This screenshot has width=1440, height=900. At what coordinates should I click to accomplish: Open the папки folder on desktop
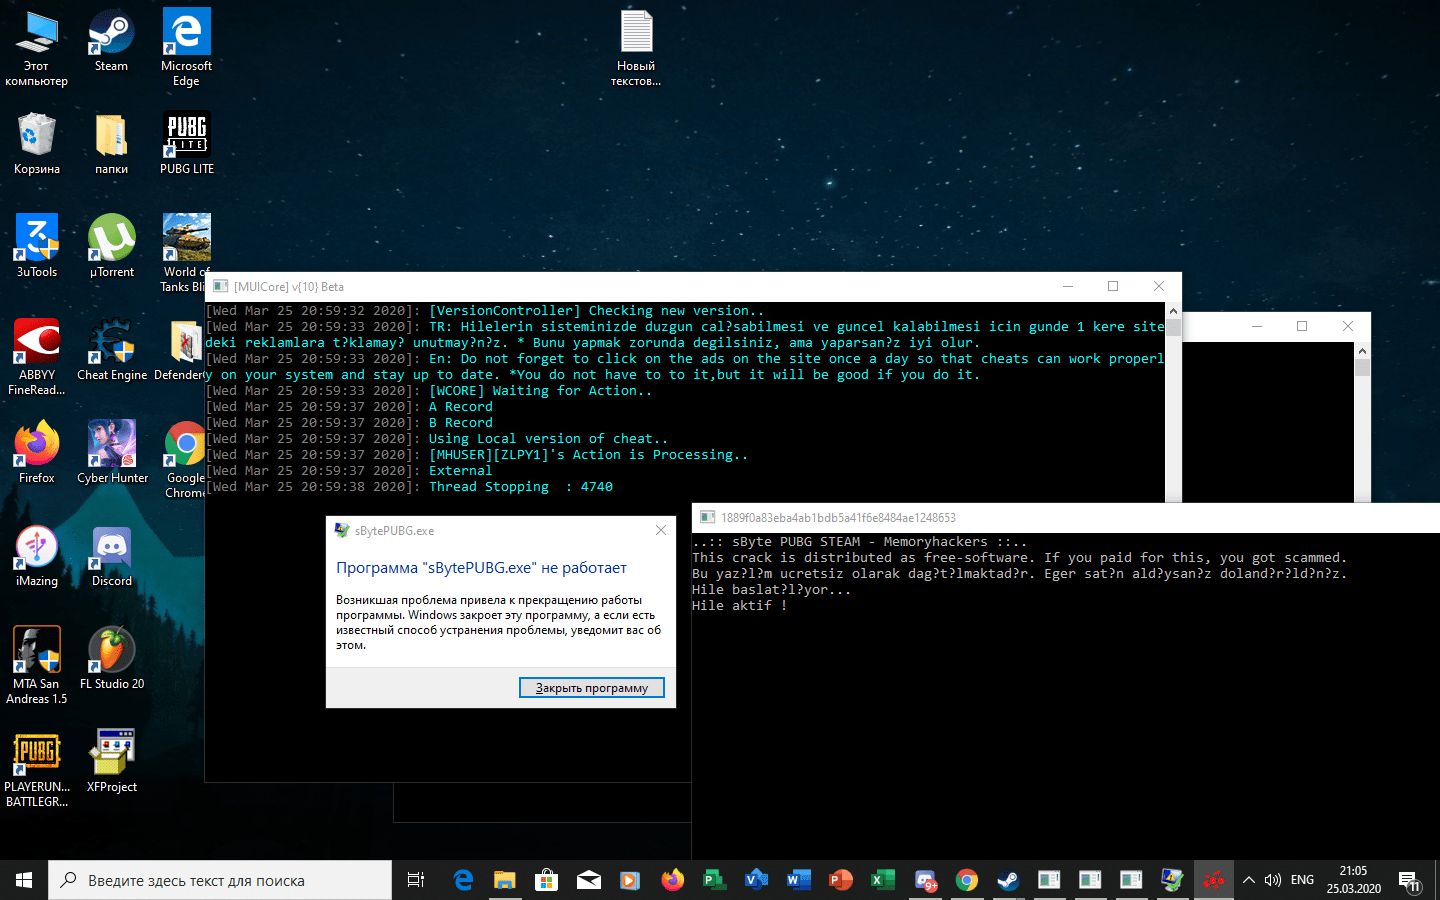click(x=111, y=143)
